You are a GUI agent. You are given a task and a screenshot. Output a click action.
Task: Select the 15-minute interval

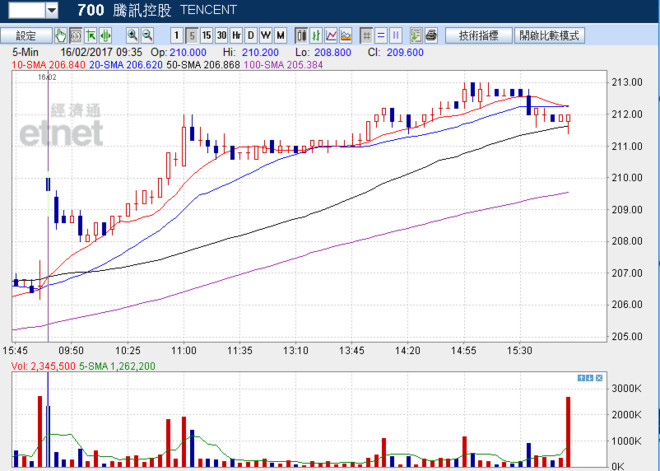click(x=206, y=36)
